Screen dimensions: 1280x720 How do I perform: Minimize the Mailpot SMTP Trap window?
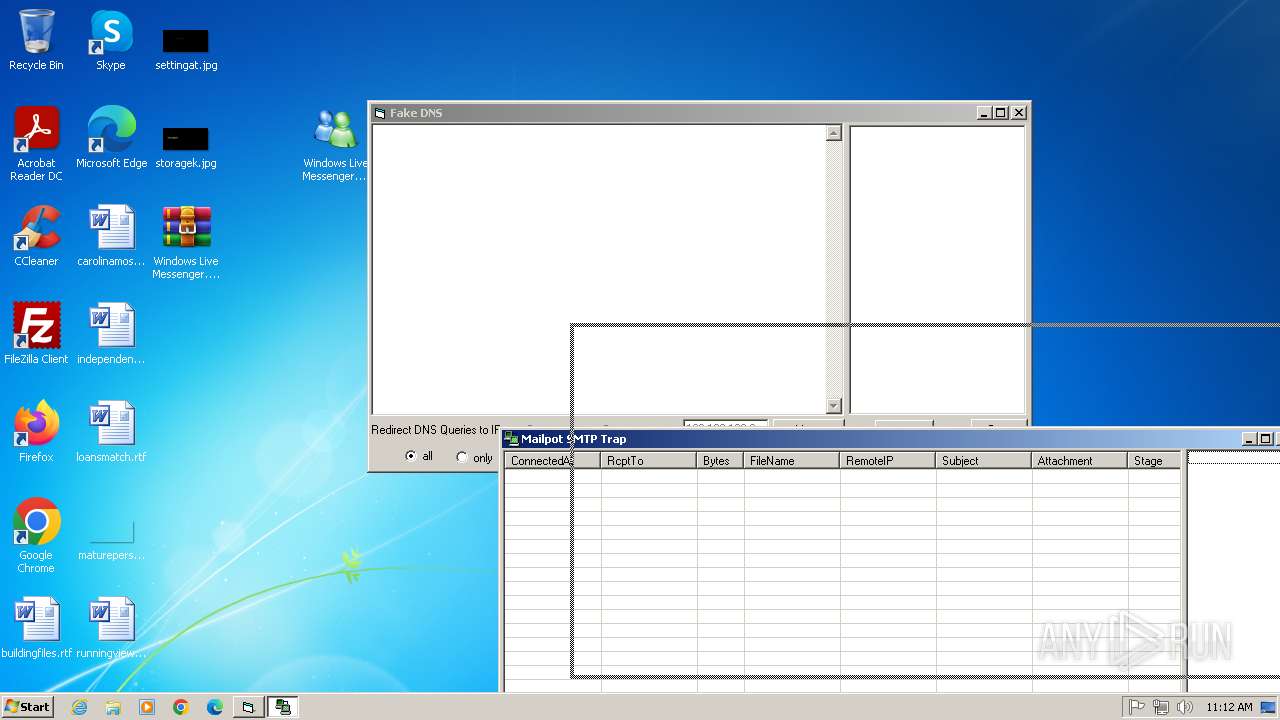pos(1249,439)
